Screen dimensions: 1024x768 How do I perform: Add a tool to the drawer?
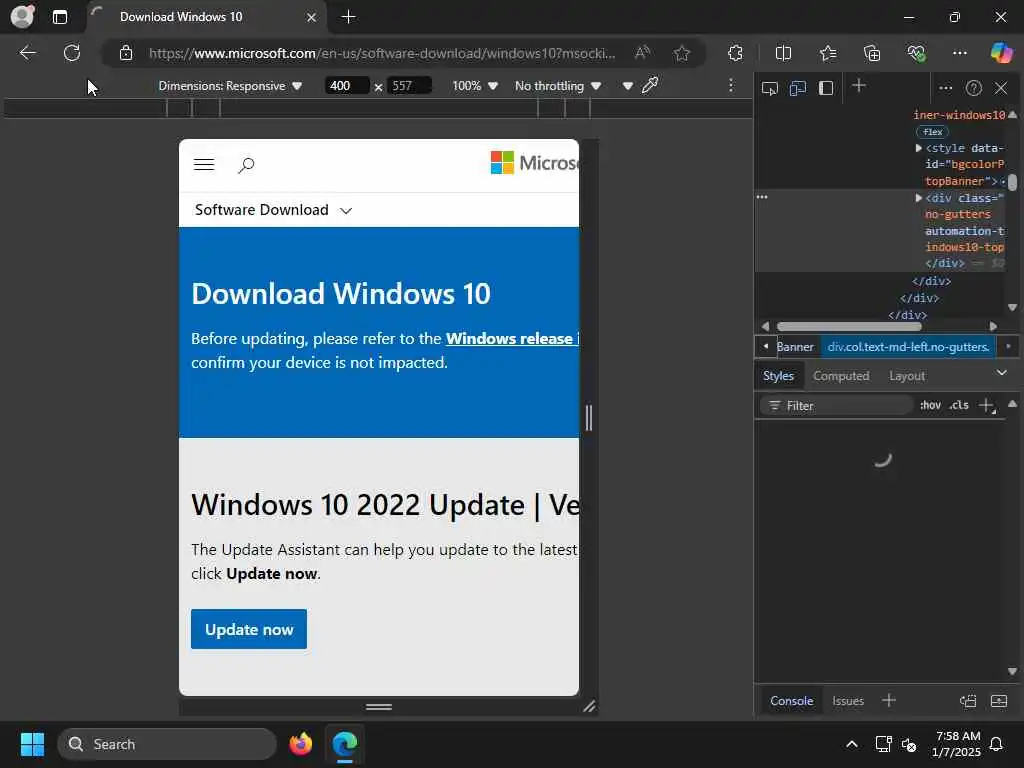coord(889,701)
